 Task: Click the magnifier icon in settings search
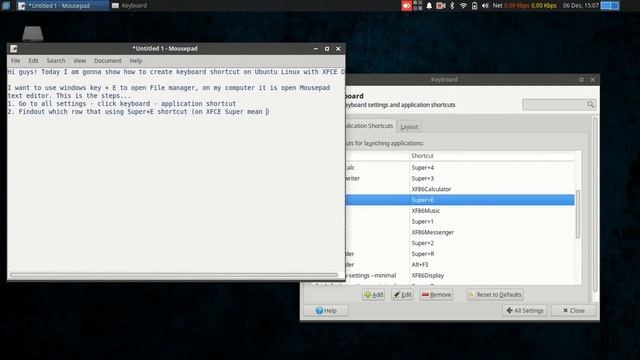tap(591, 105)
